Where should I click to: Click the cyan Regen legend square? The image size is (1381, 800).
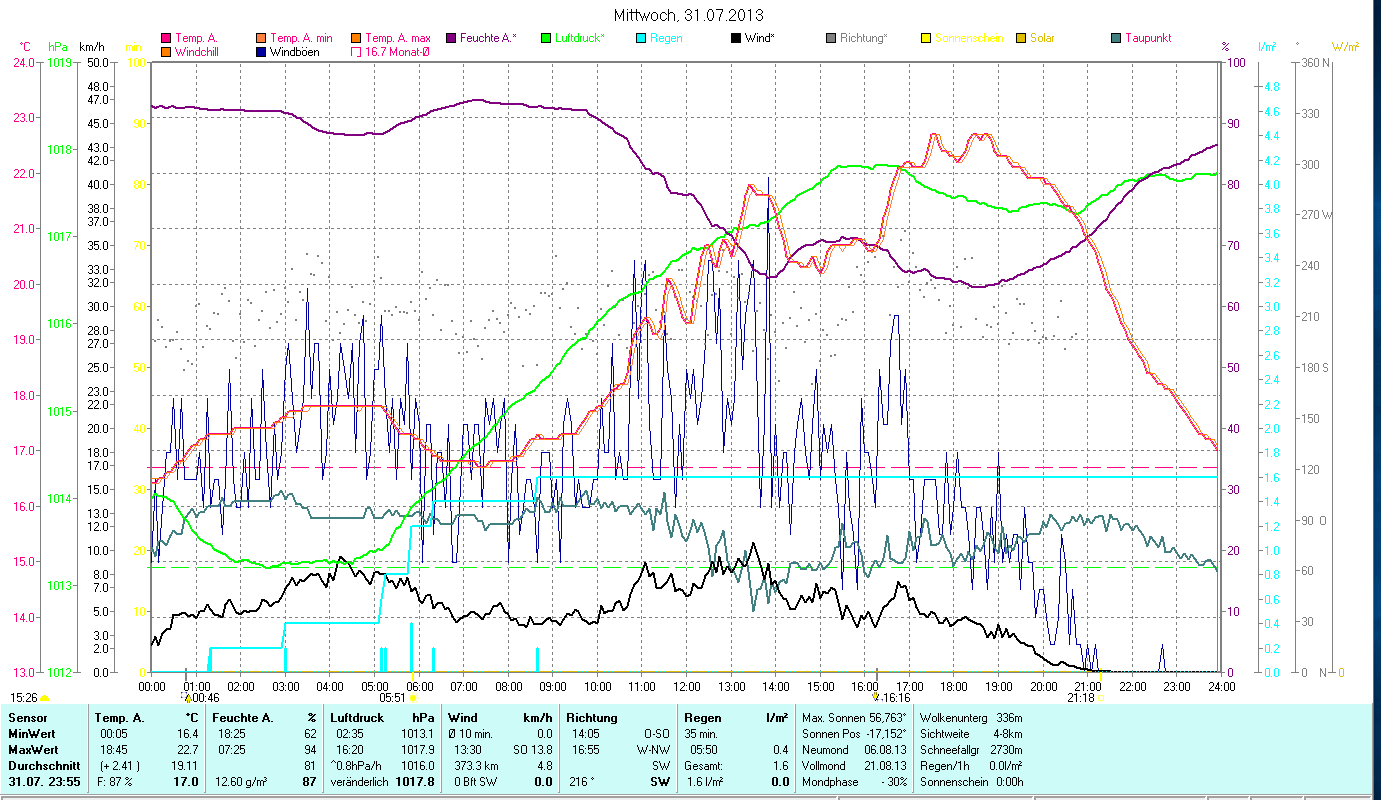tap(641, 38)
